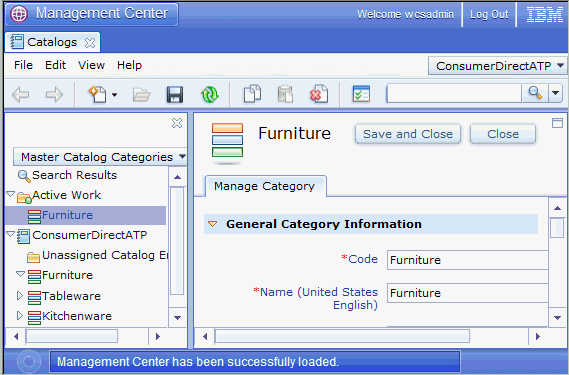
Task: Open the Master Catalog Categories dropdown
Action: pos(100,157)
